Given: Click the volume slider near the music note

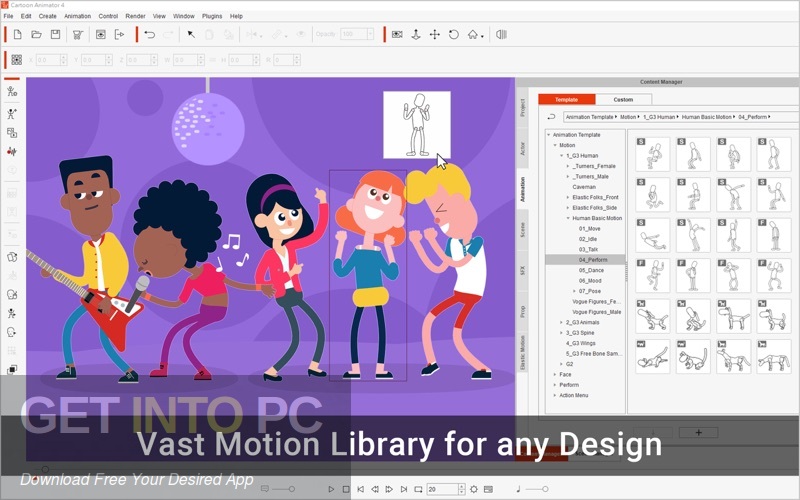Looking at the screenshot, I should [x=538, y=489].
